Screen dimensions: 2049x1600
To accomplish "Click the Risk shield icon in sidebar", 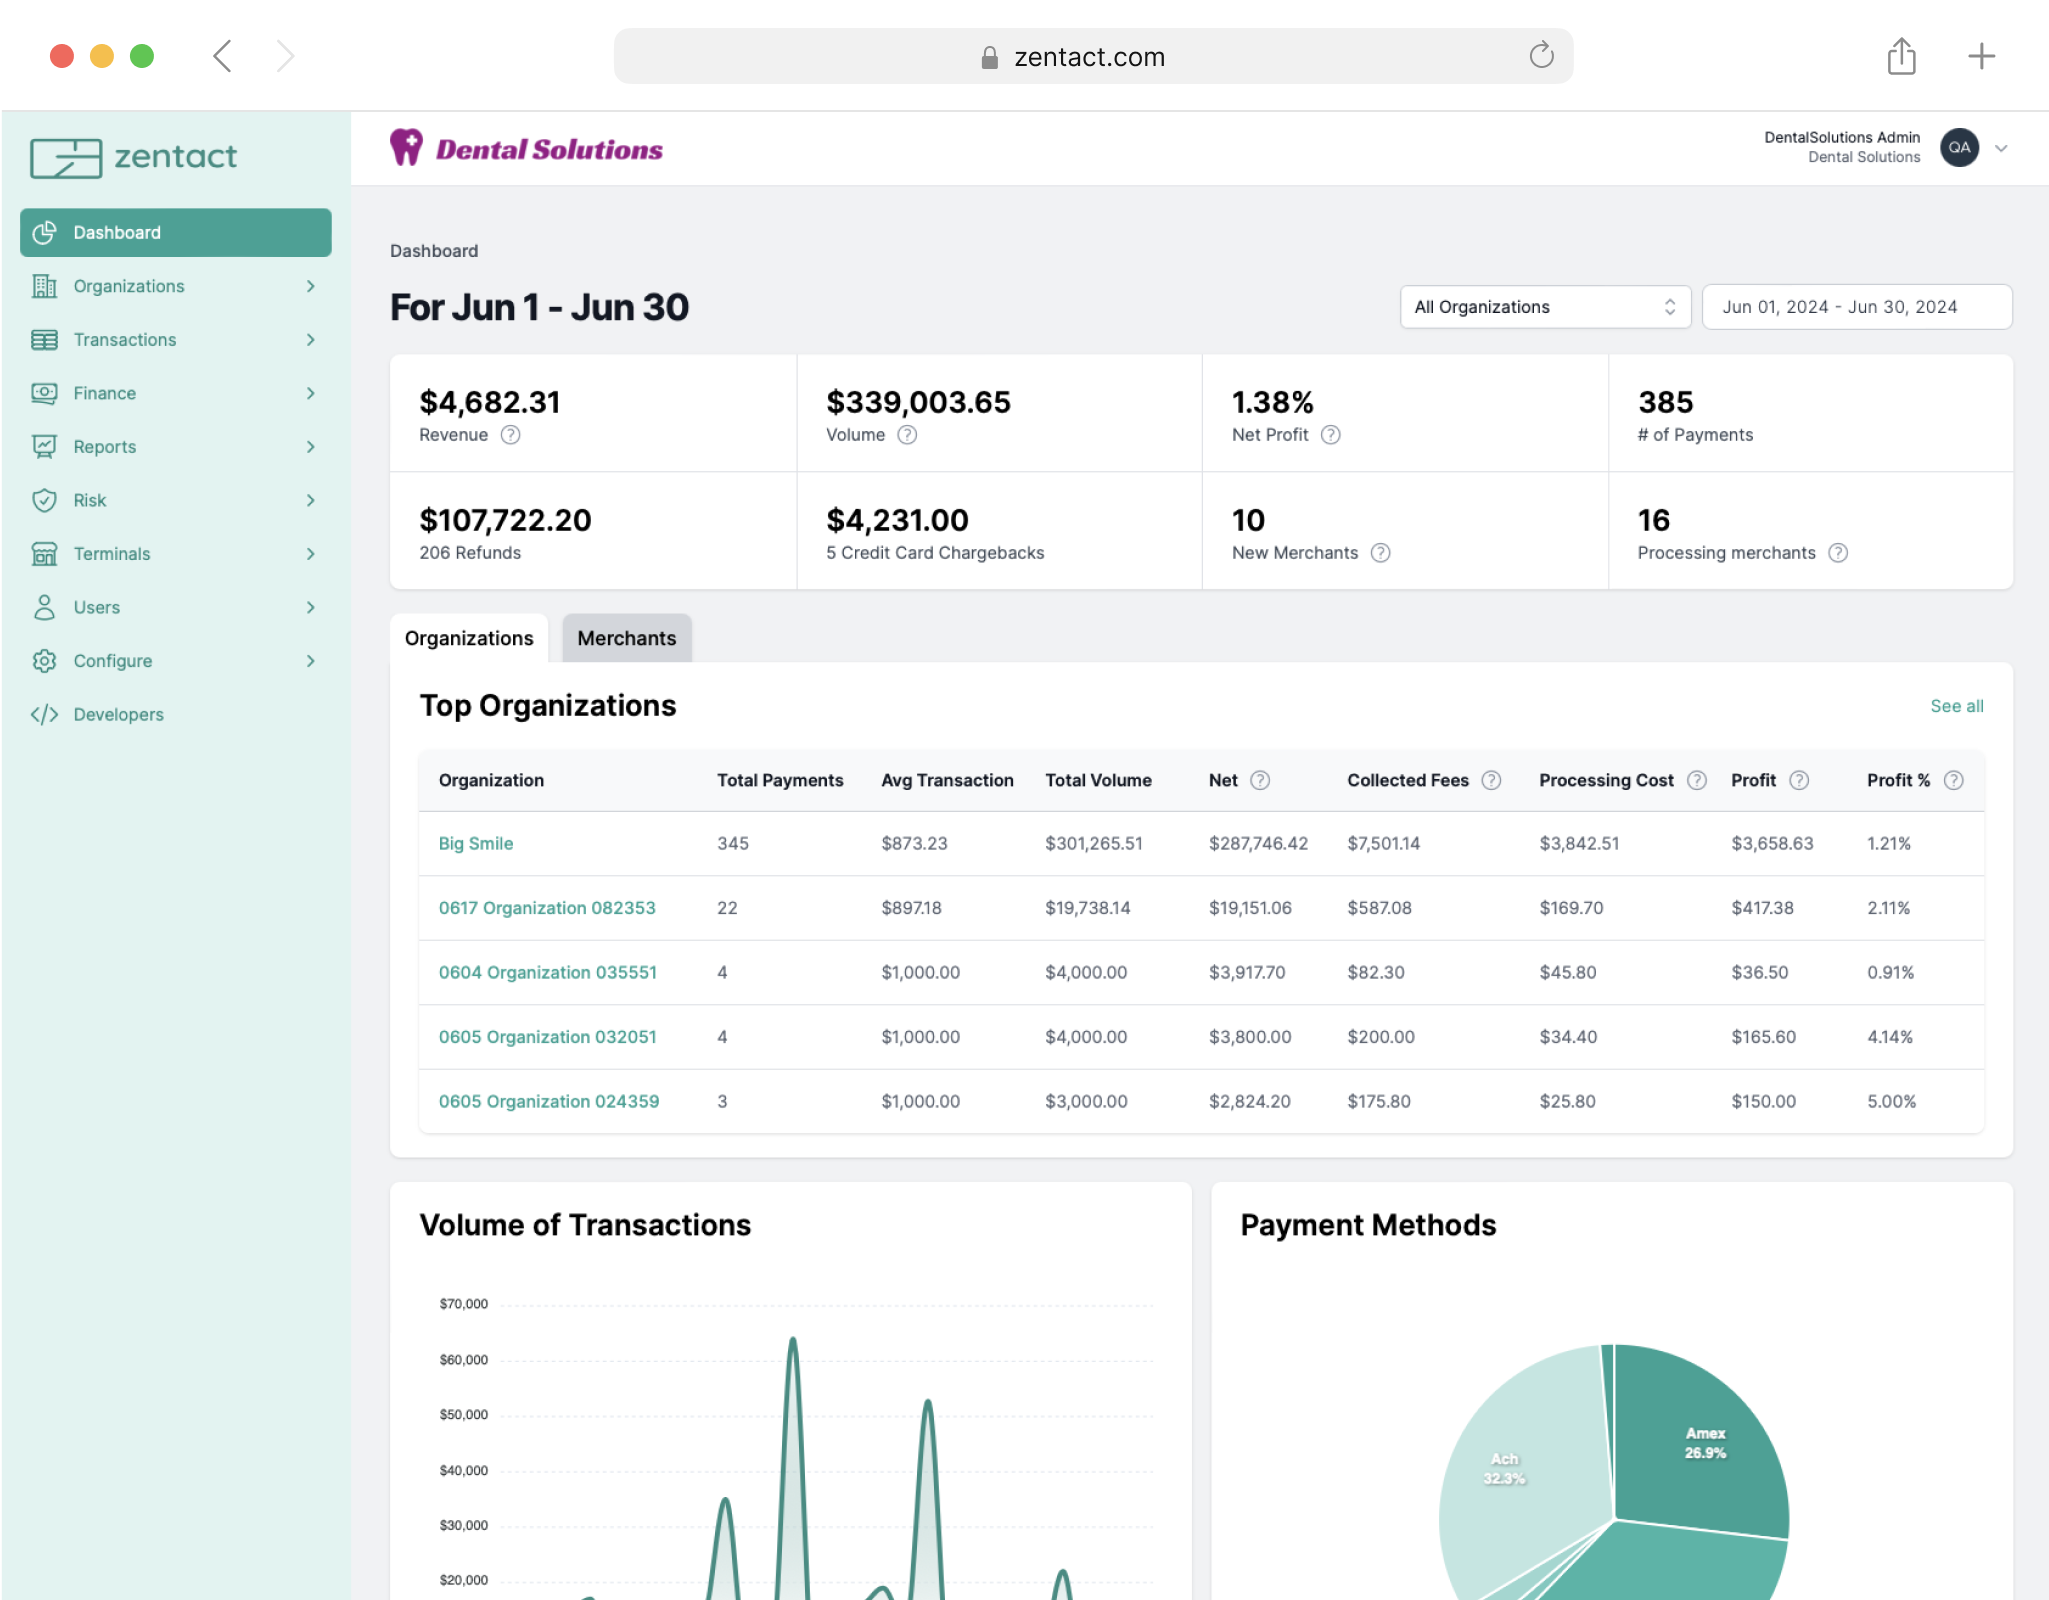I will (44, 500).
